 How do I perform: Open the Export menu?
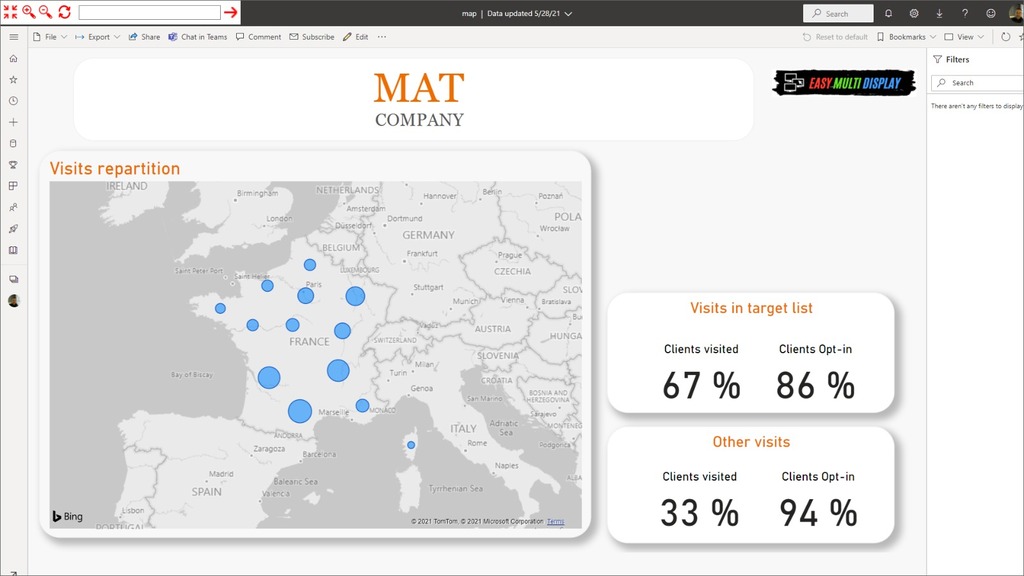[98, 37]
